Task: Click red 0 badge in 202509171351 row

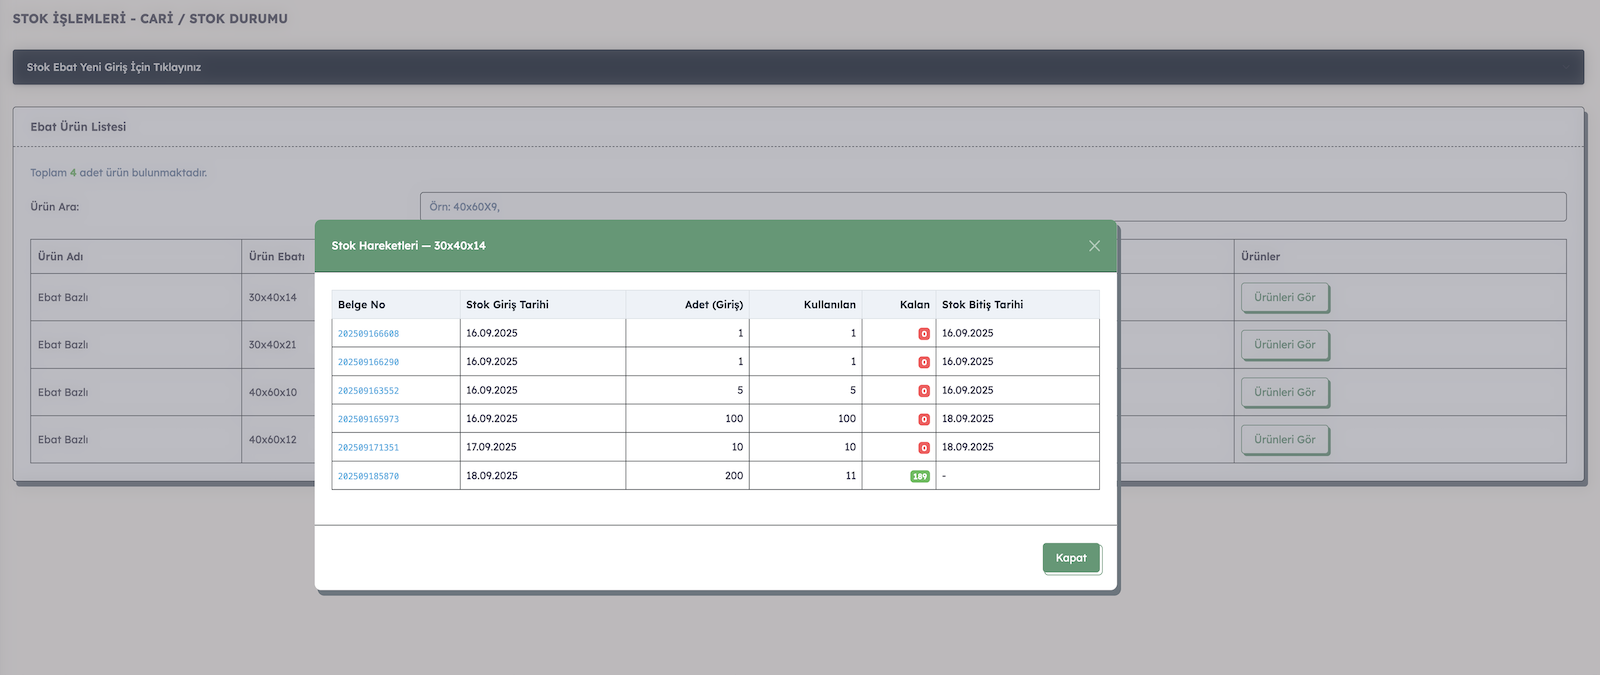Action: coord(924,448)
